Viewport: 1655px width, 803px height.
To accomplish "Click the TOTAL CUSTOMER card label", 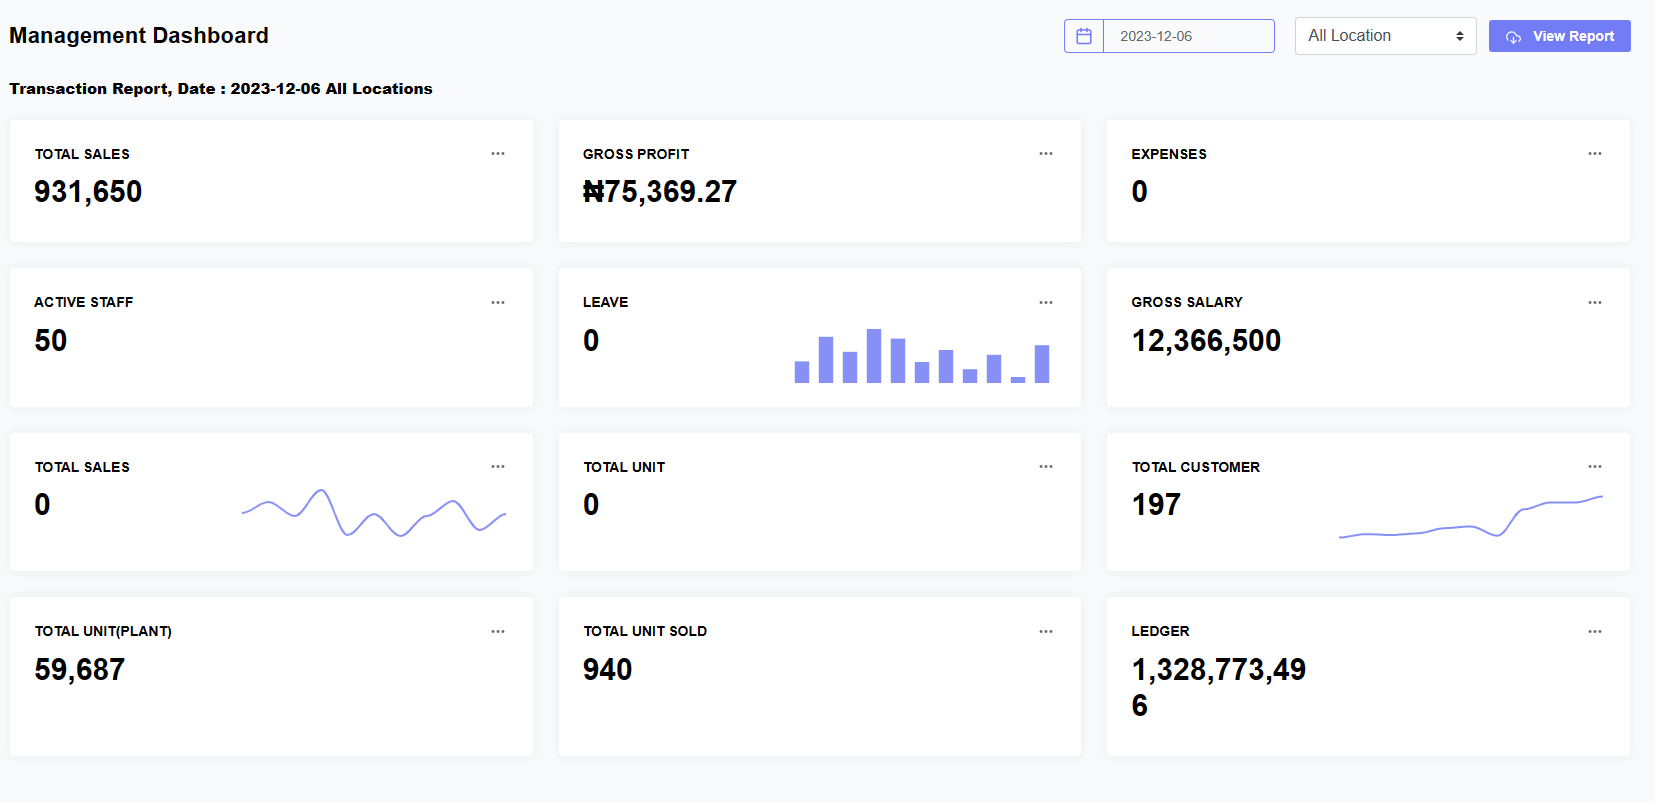I will click(1196, 467).
